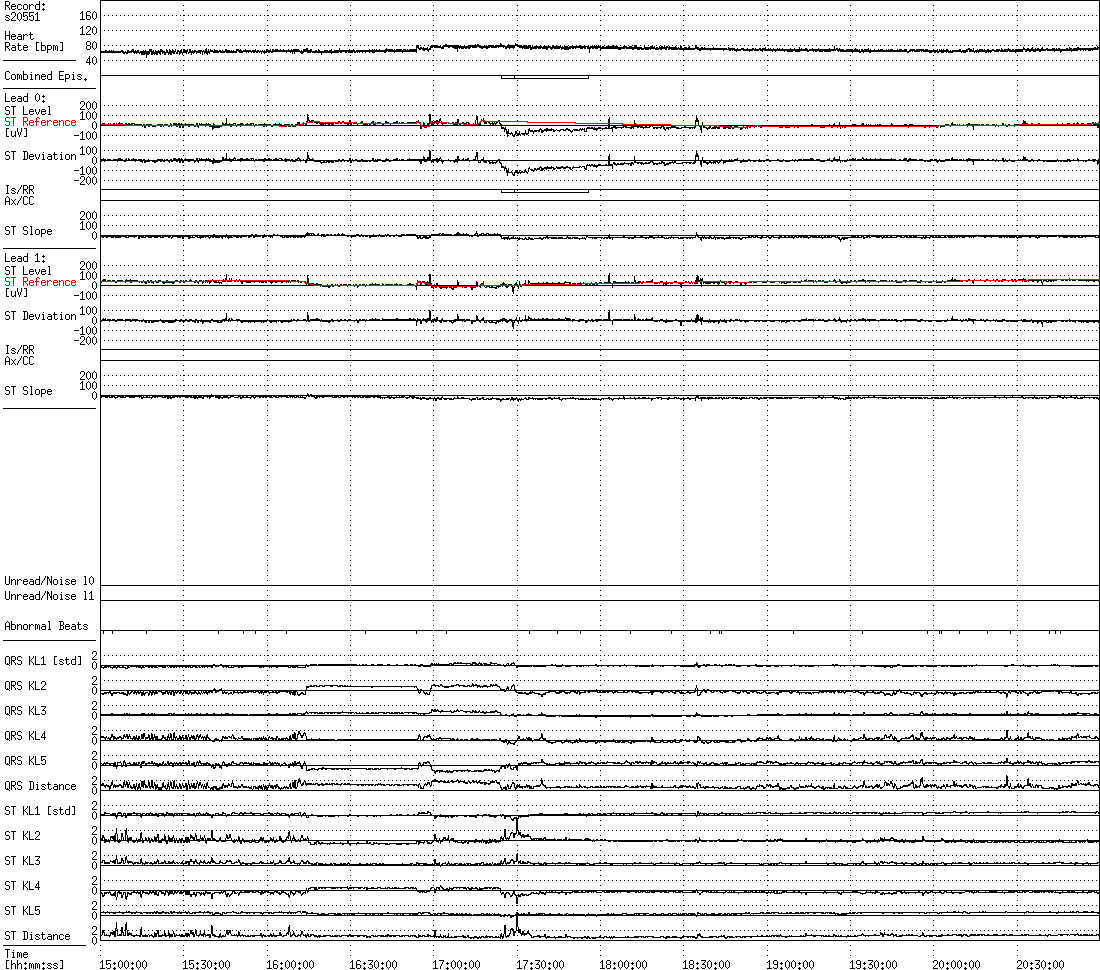Click the QRS Distance row label
Screen dimensions: 1100x970
40,786
